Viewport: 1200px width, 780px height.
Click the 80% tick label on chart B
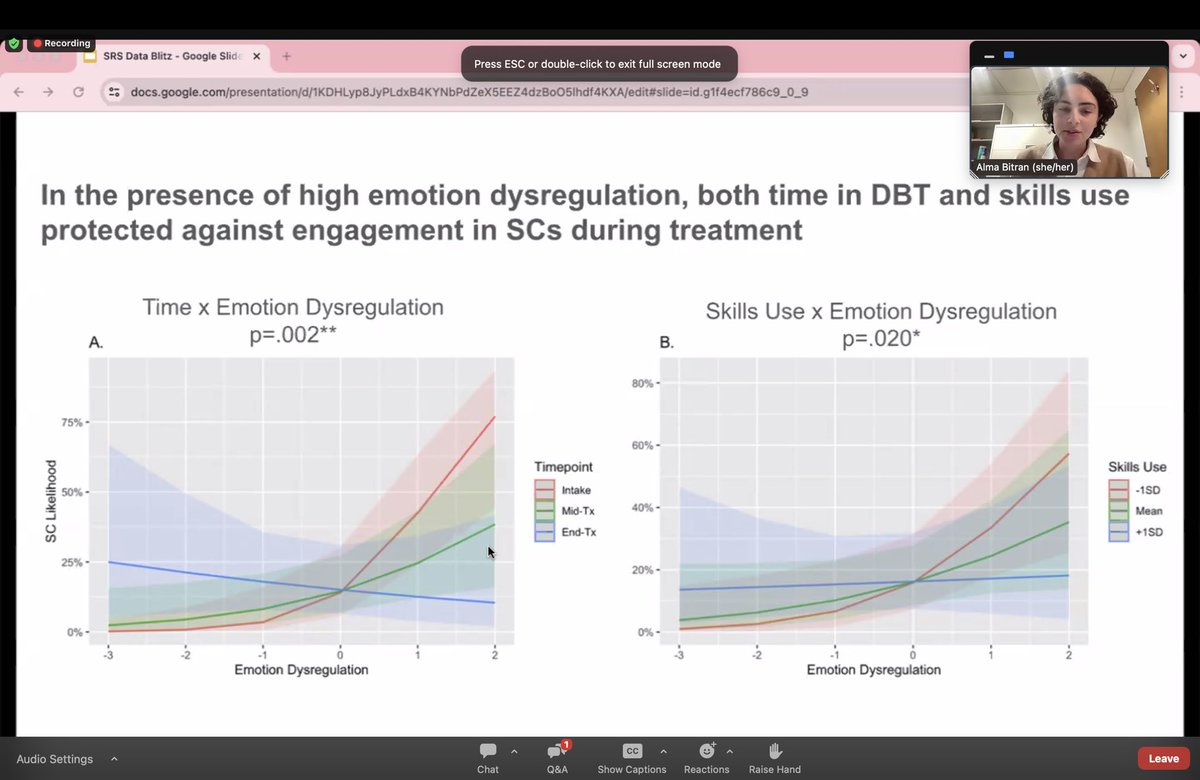click(x=643, y=383)
